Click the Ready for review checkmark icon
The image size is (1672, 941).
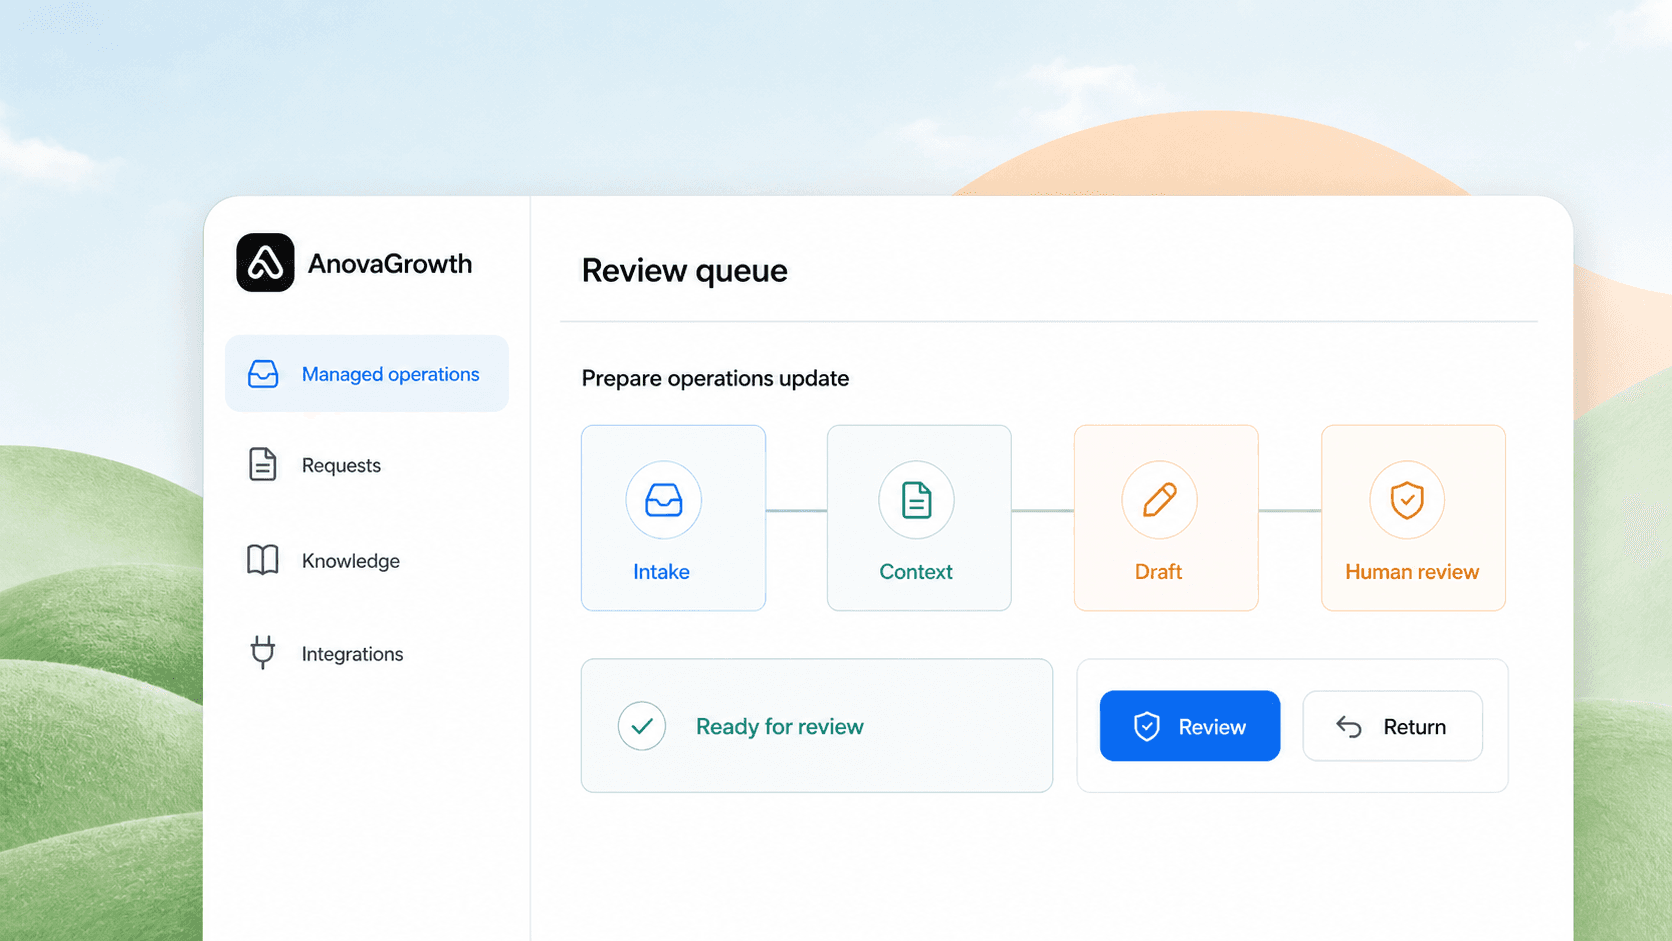642,726
